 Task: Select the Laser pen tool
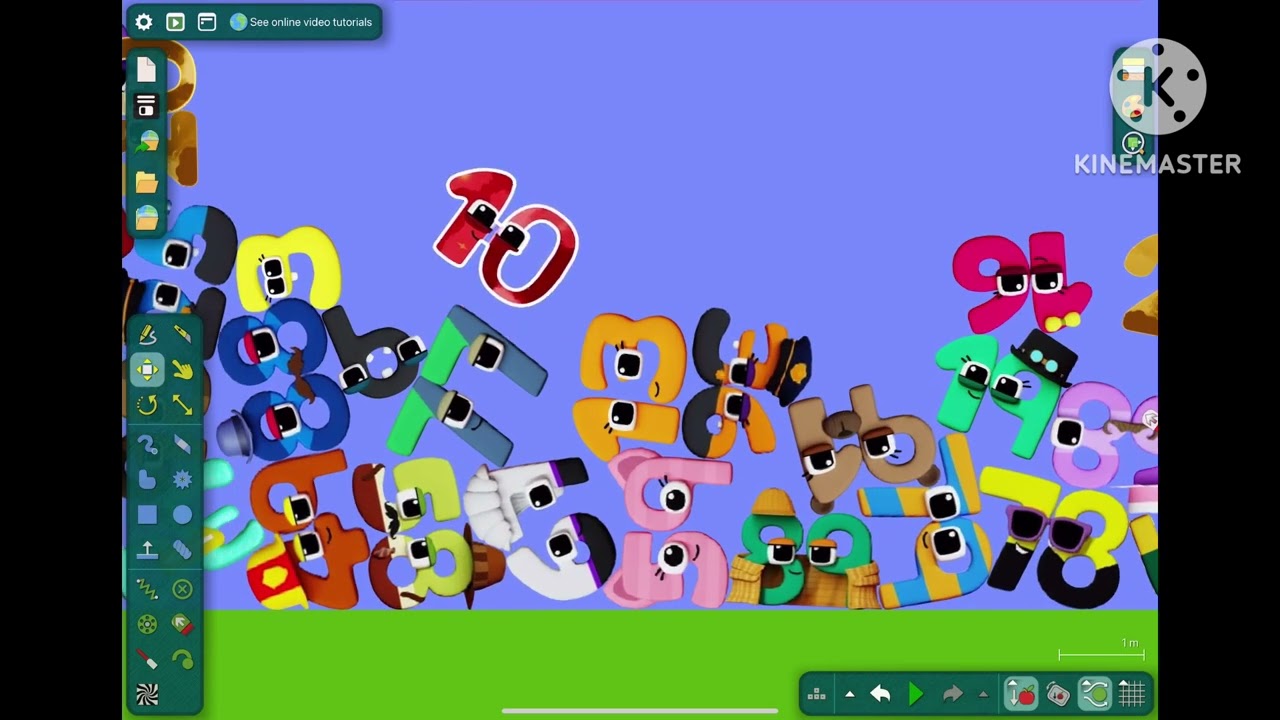tap(147, 660)
